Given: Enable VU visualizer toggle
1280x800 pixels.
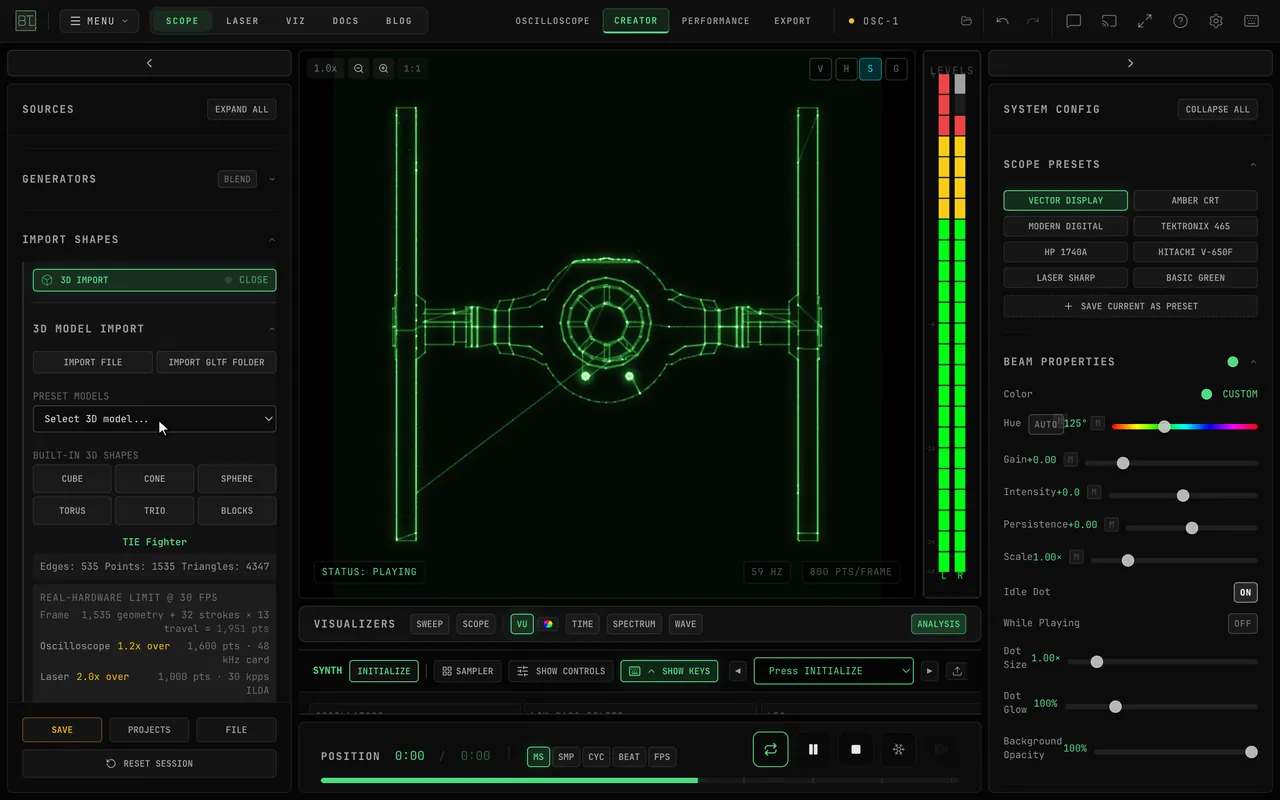Looking at the screenshot, I should click(x=522, y=624).
